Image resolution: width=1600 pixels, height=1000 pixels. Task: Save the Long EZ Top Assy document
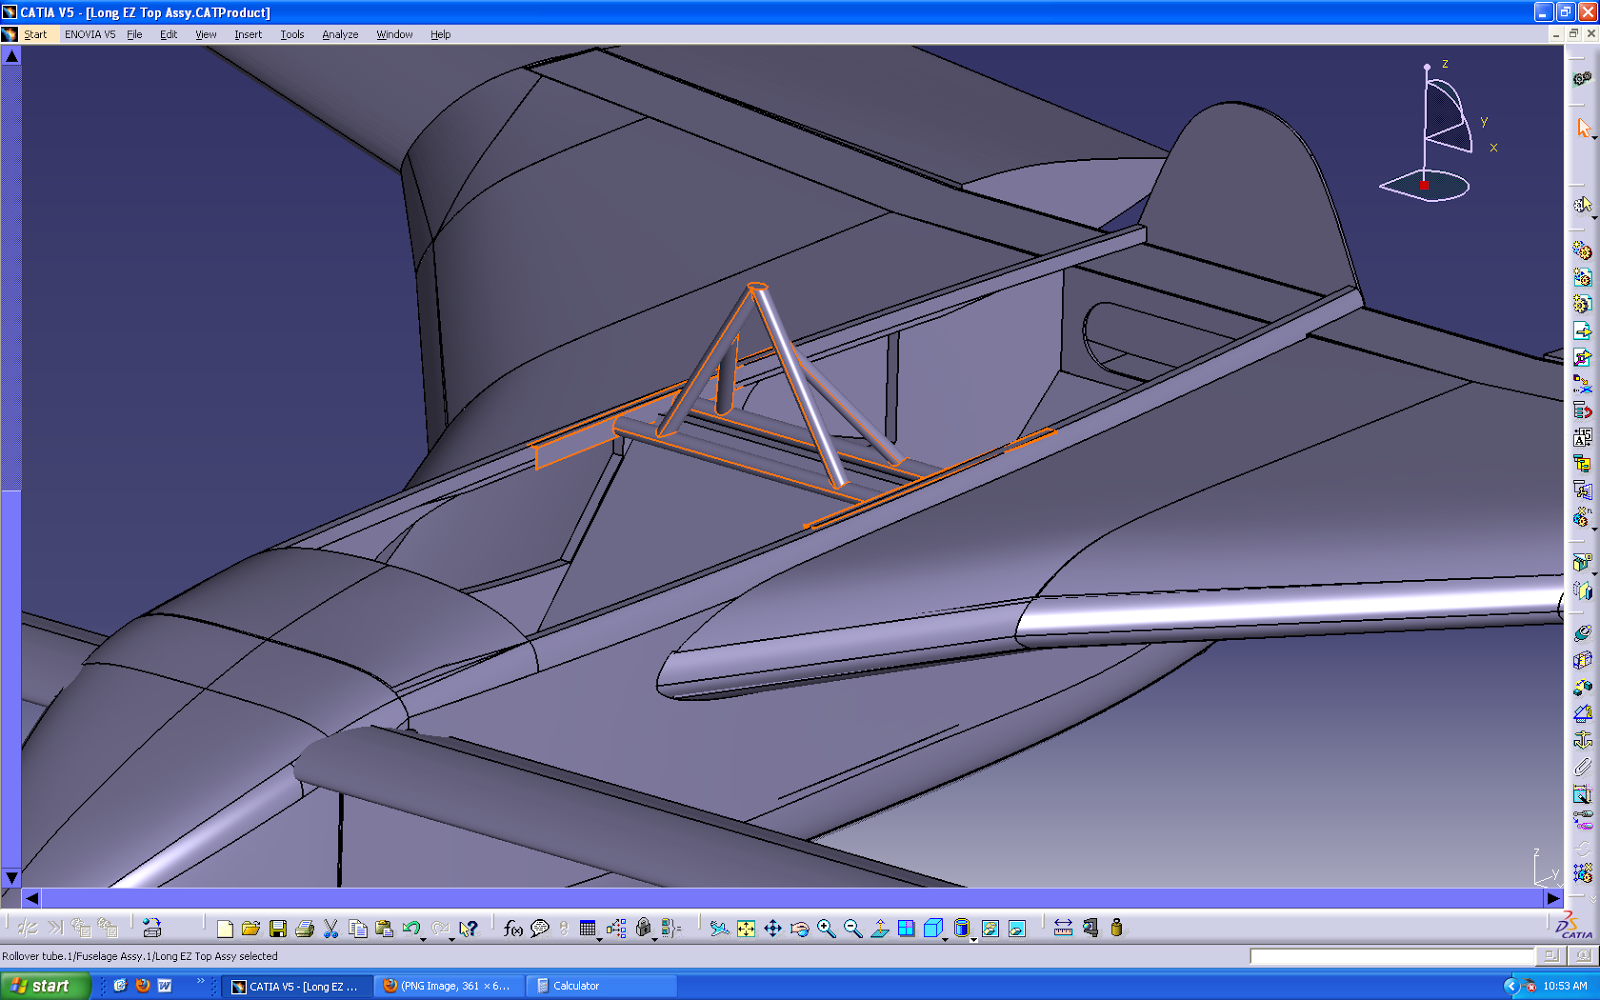279,928
